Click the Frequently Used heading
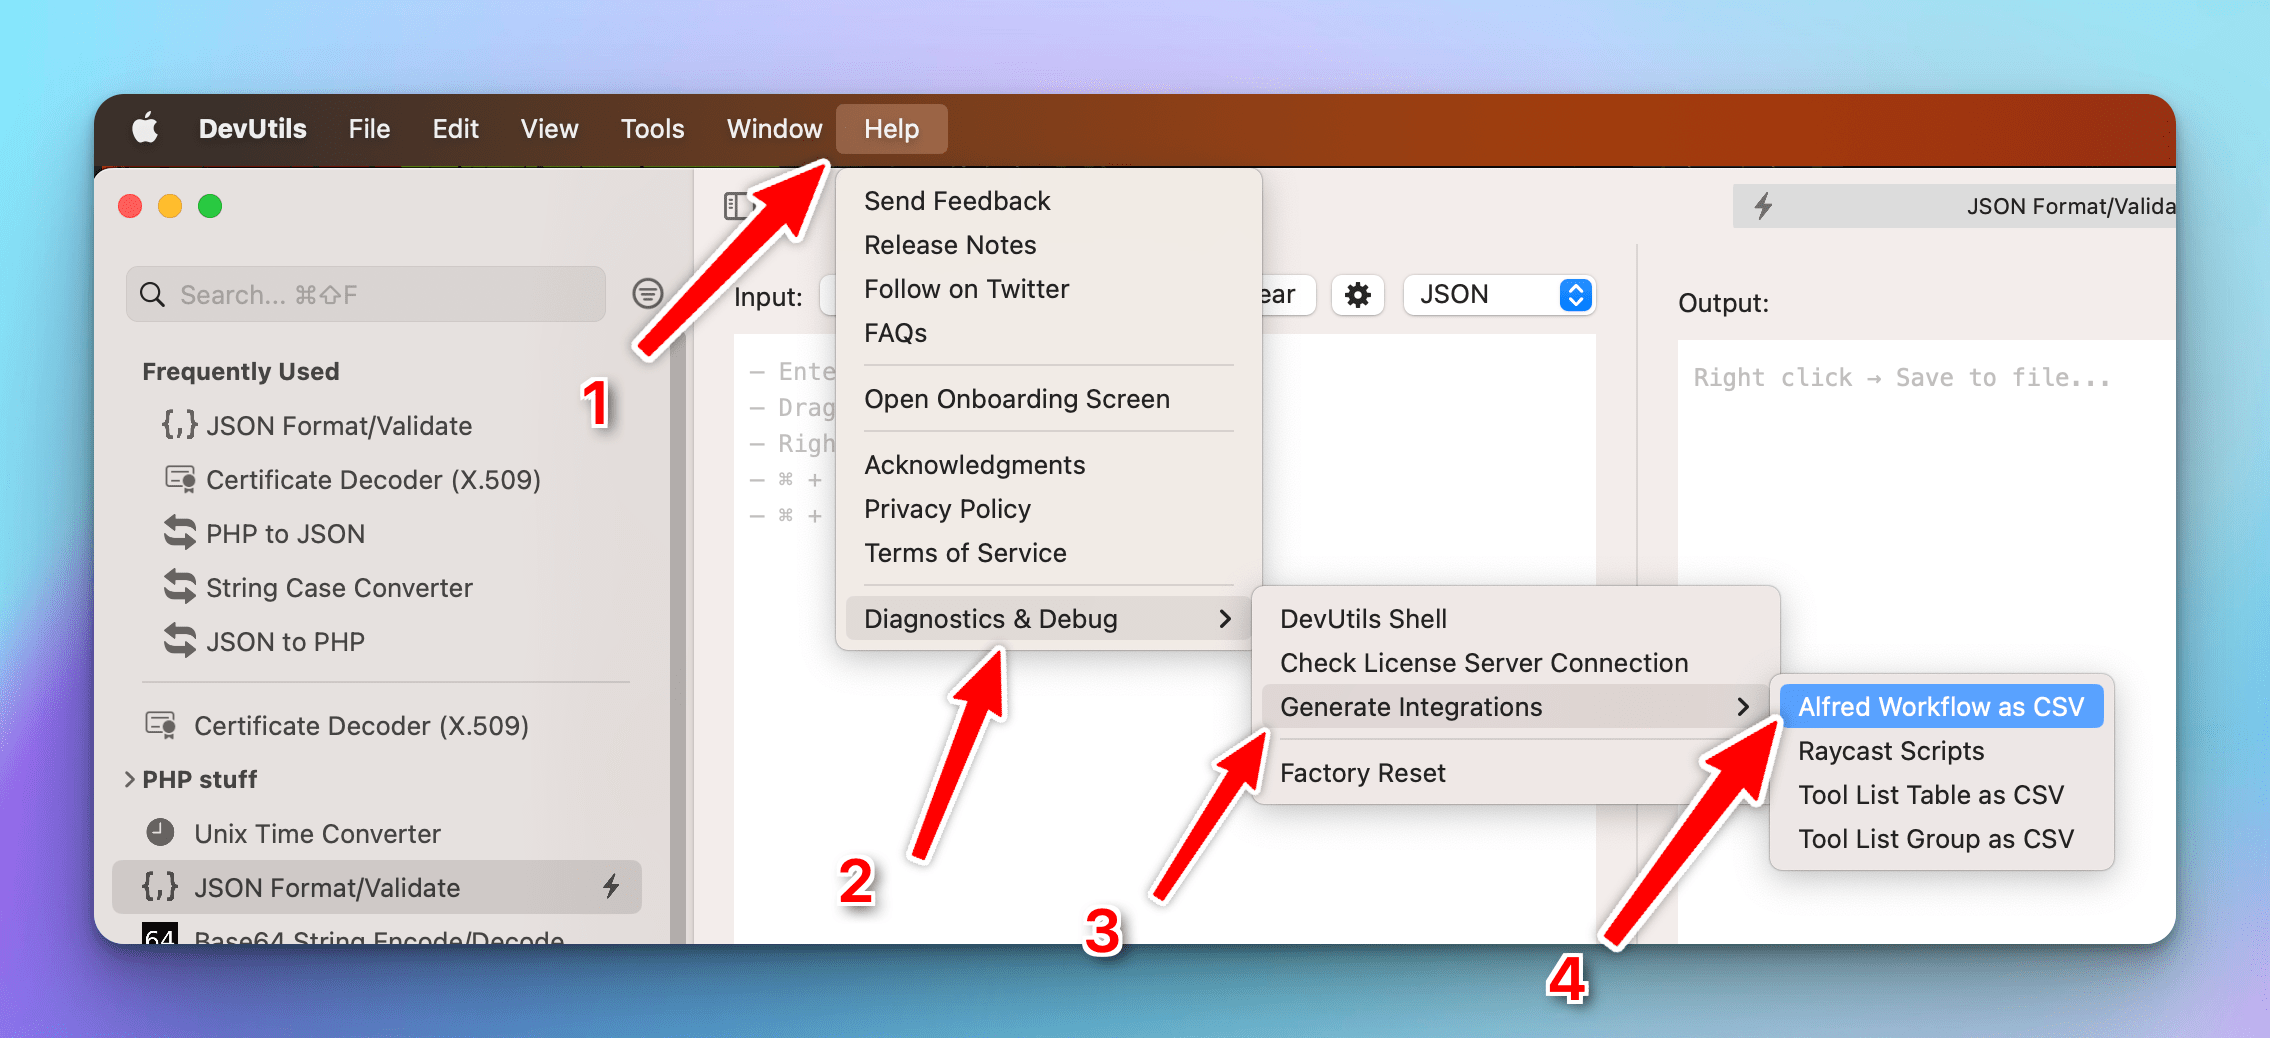The width and height of the screenshot is (2270, 1038). (241, 372)
